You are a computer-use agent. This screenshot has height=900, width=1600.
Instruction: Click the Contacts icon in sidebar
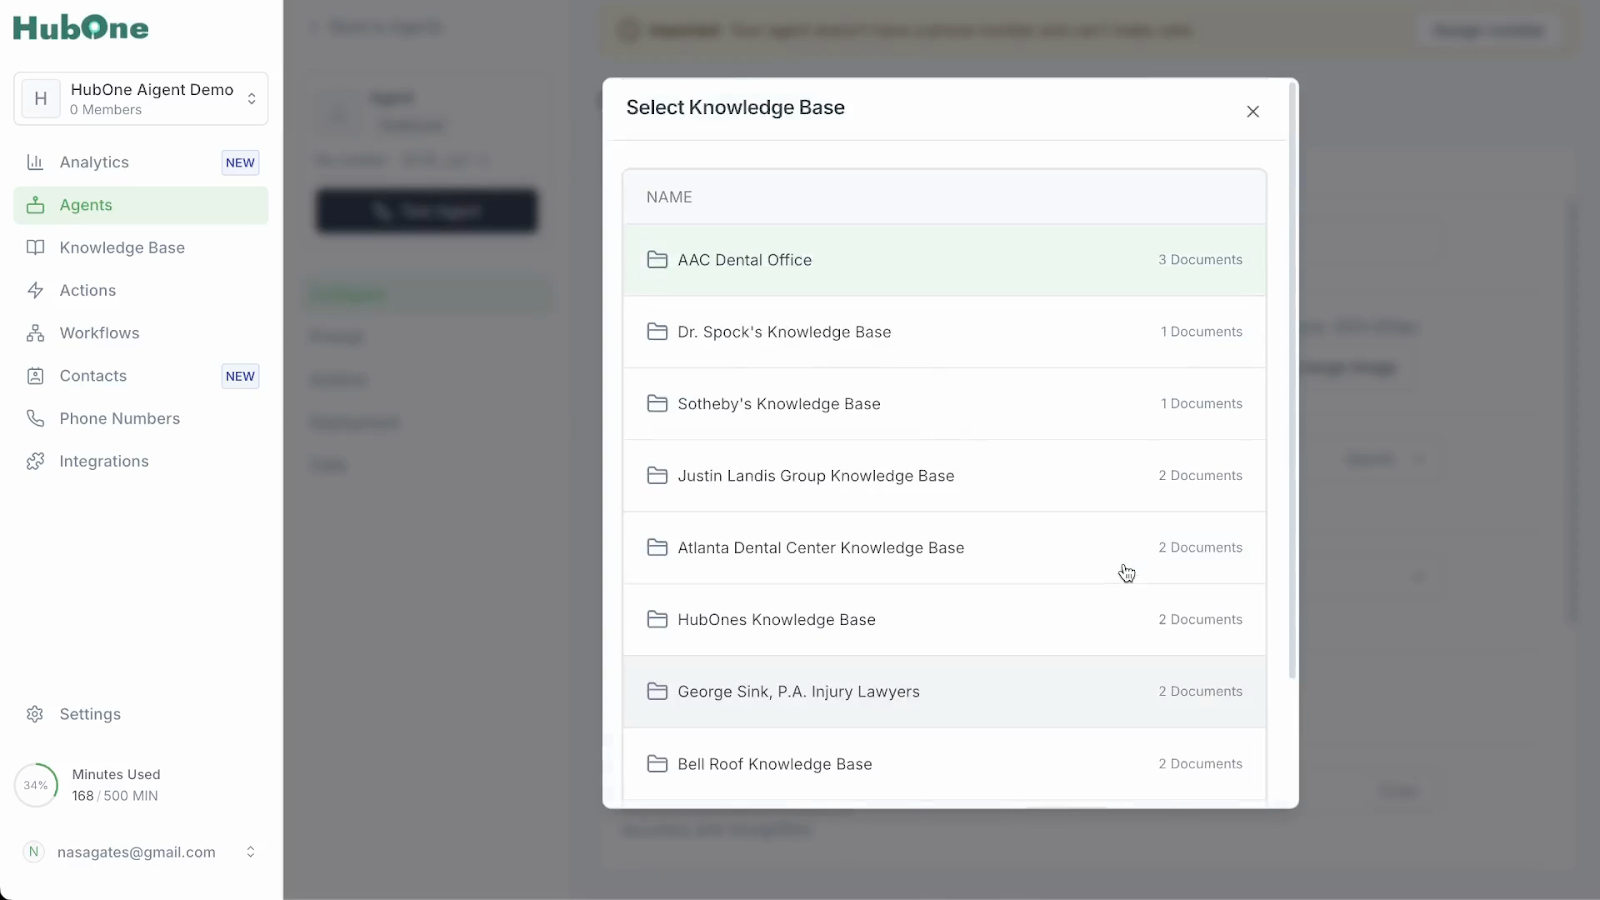(x=35, y=376)
